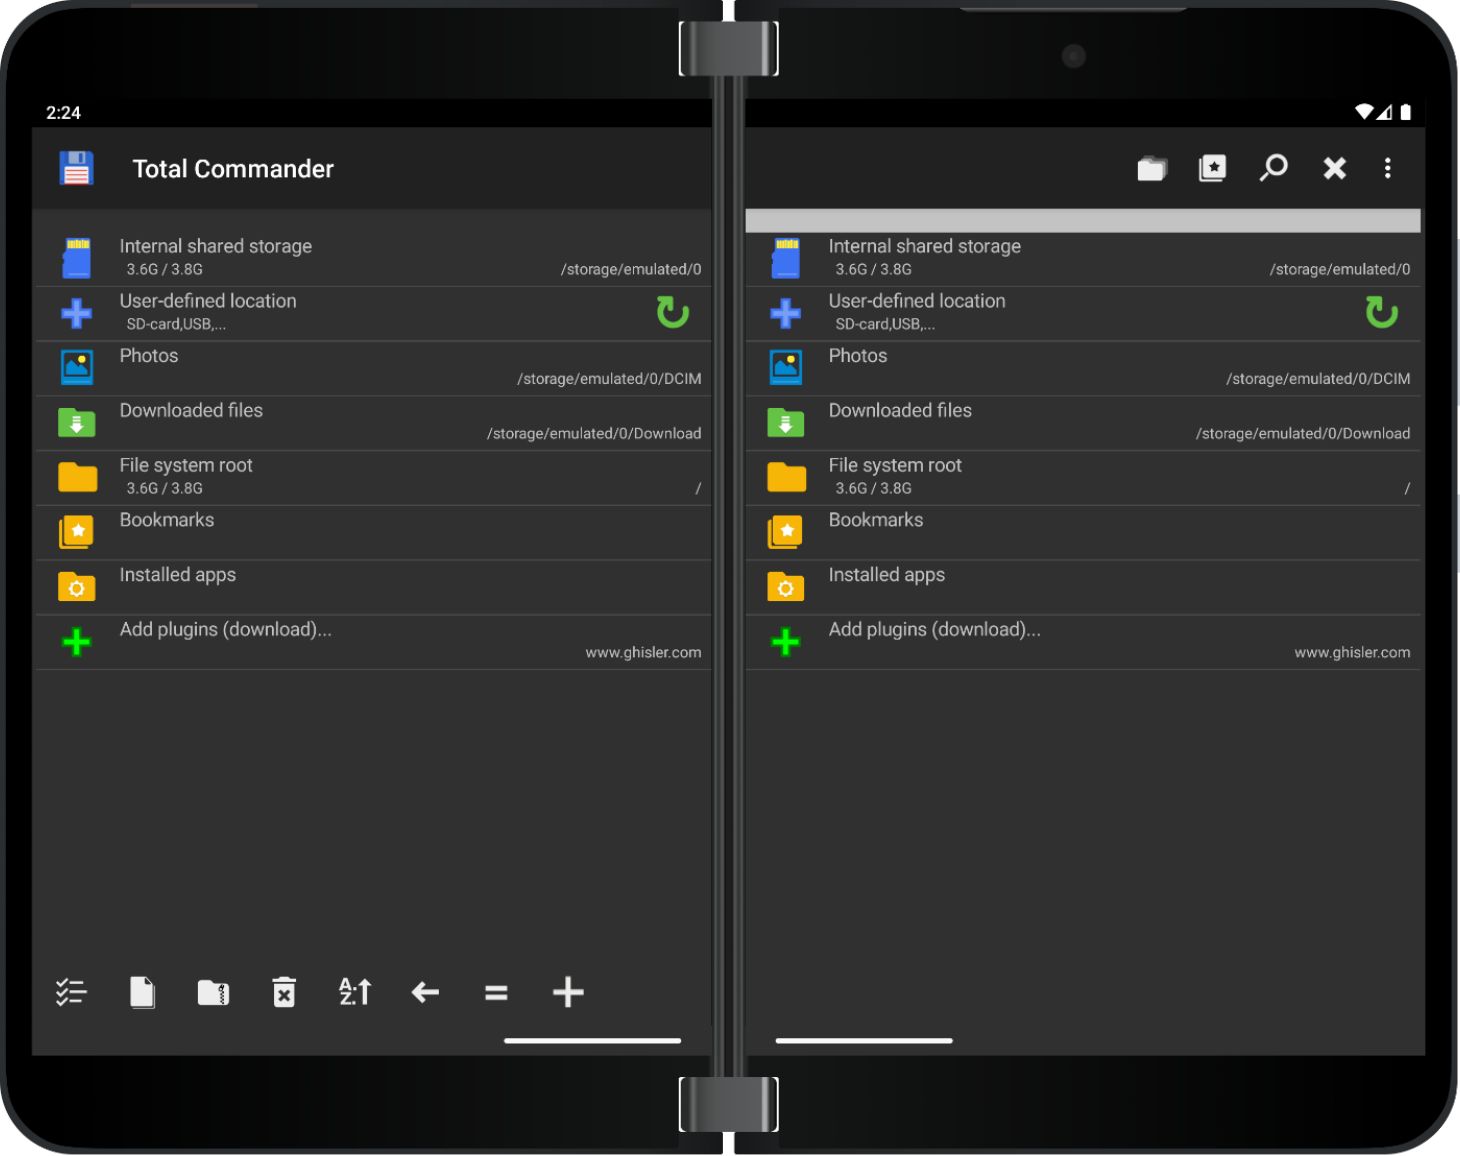Image resolution: width=1460 pixels, height=1156 pixels.
Task: Click the search magnifier icon
Action: pos(1273,168)
